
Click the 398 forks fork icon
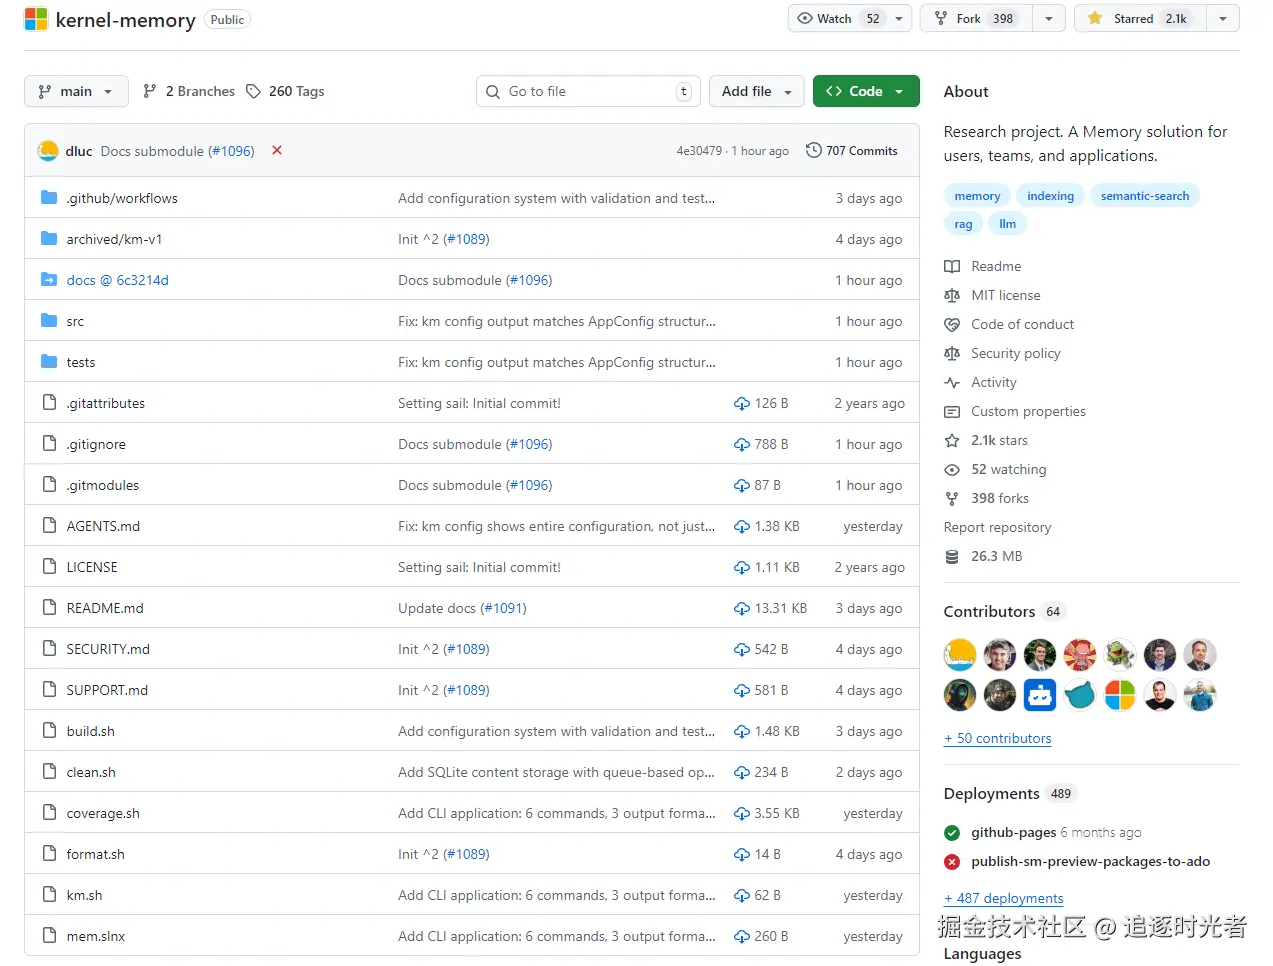[x=952, y=498]
